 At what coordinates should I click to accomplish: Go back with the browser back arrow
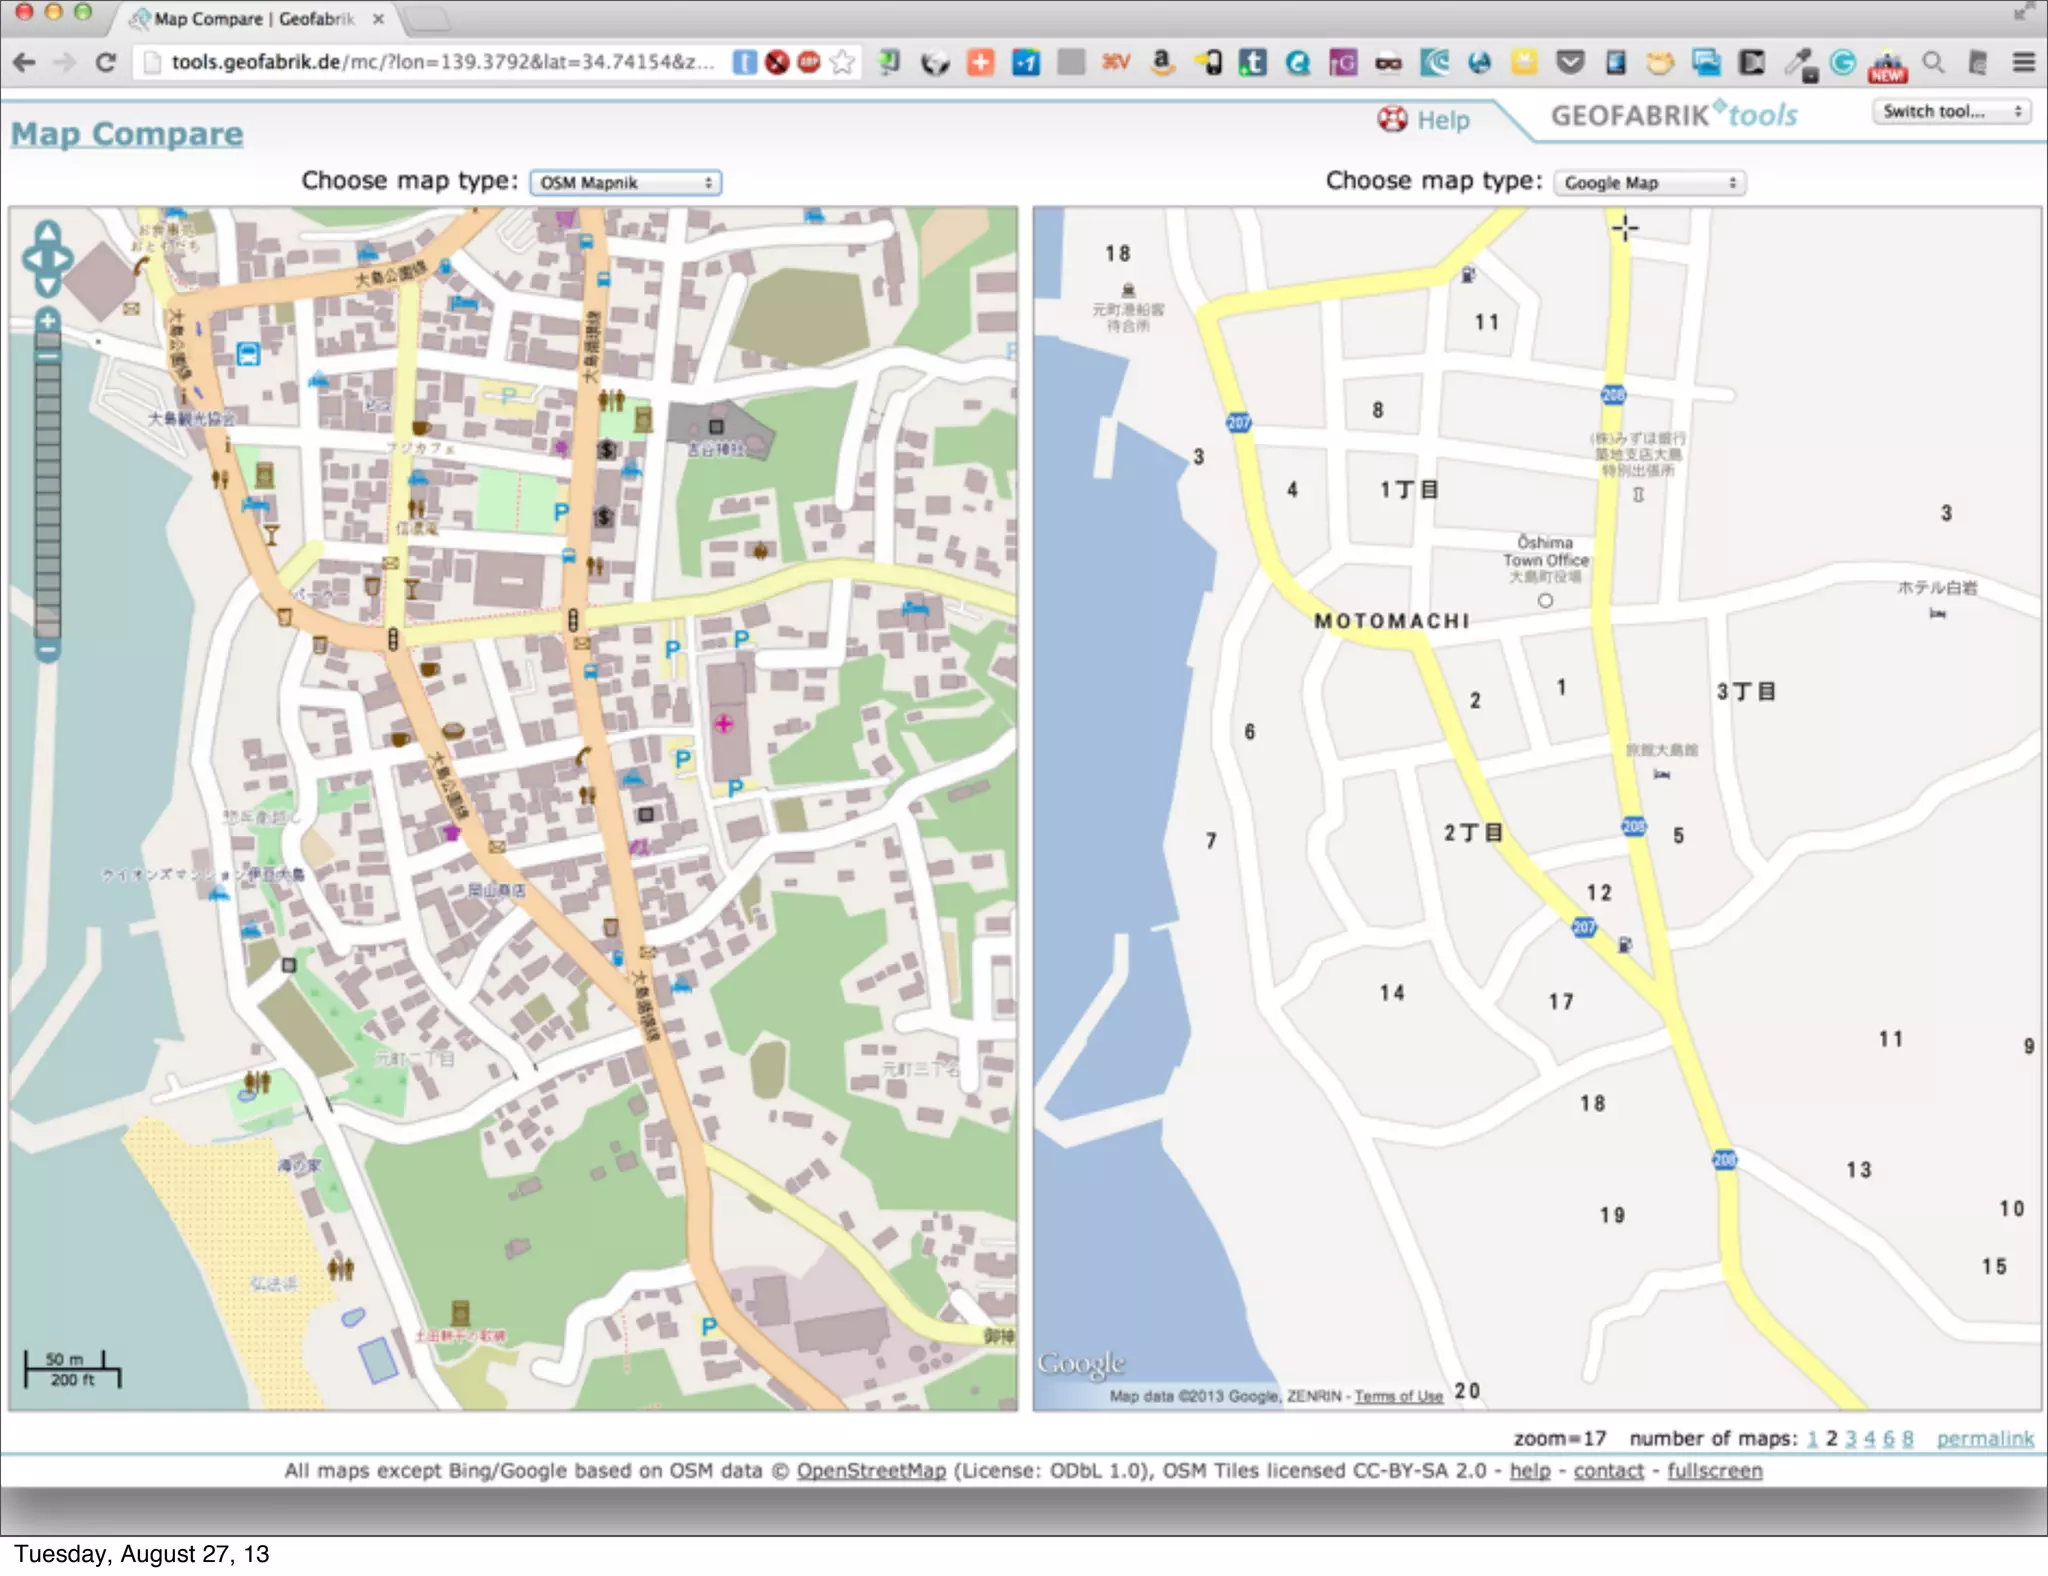click(x=24, y=62)
